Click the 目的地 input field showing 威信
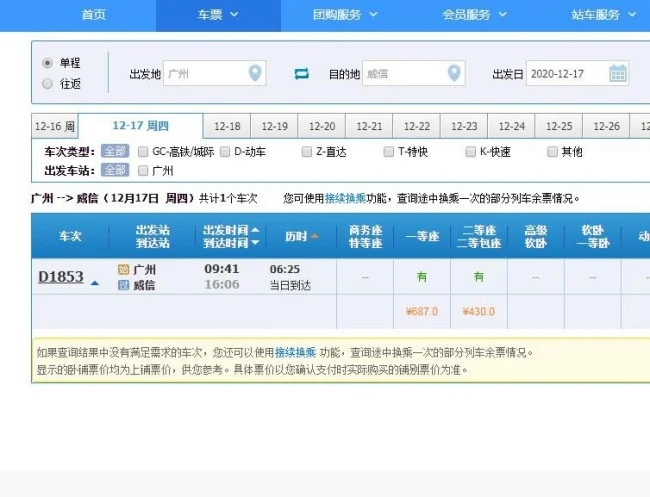 coord(414,73)
